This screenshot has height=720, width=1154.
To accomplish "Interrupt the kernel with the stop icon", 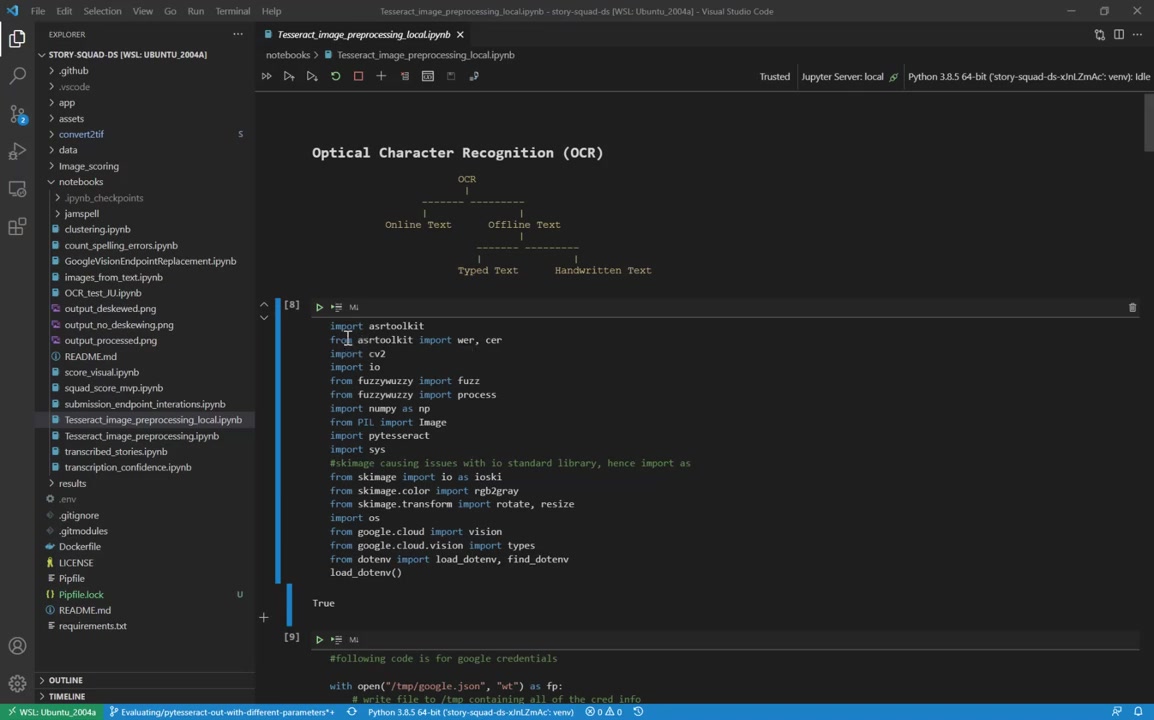I will 358,76.
